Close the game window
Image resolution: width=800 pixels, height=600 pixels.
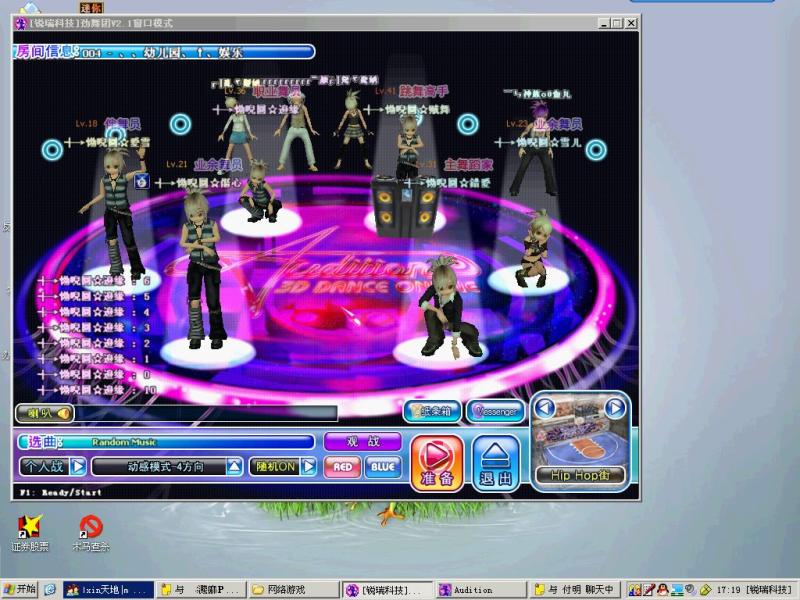(x=631, y=23)
